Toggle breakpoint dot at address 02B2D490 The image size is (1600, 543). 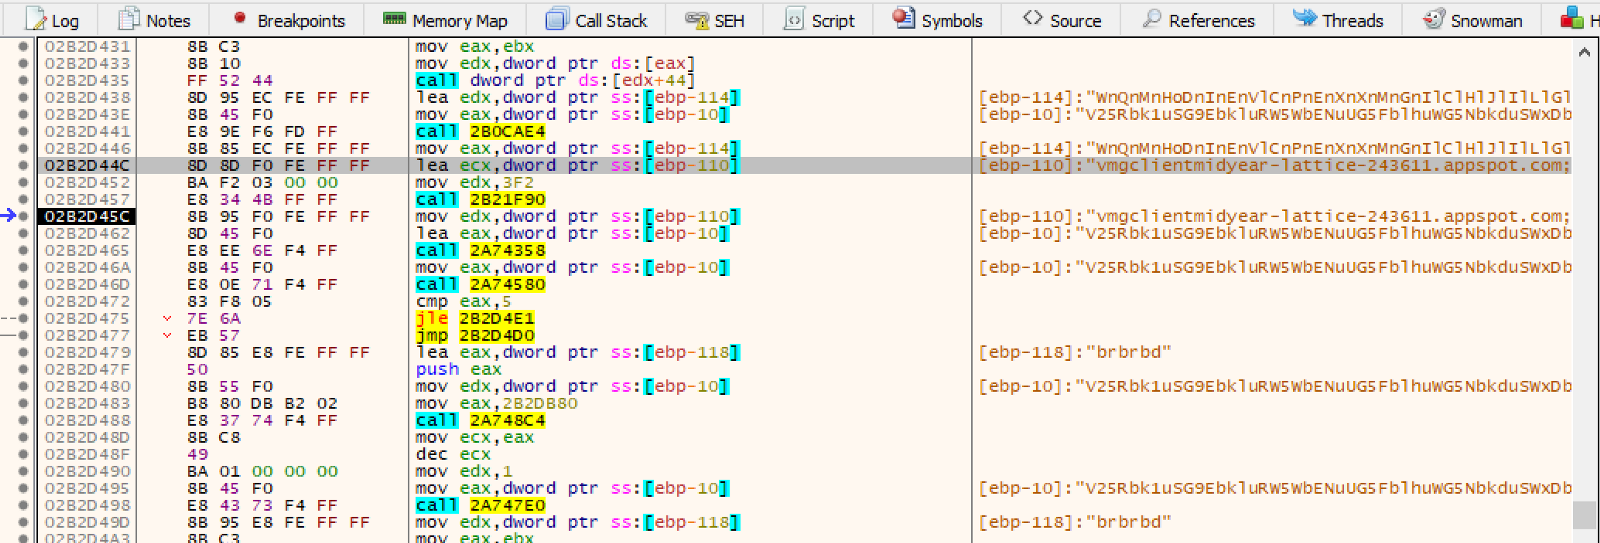coord(23,472)
